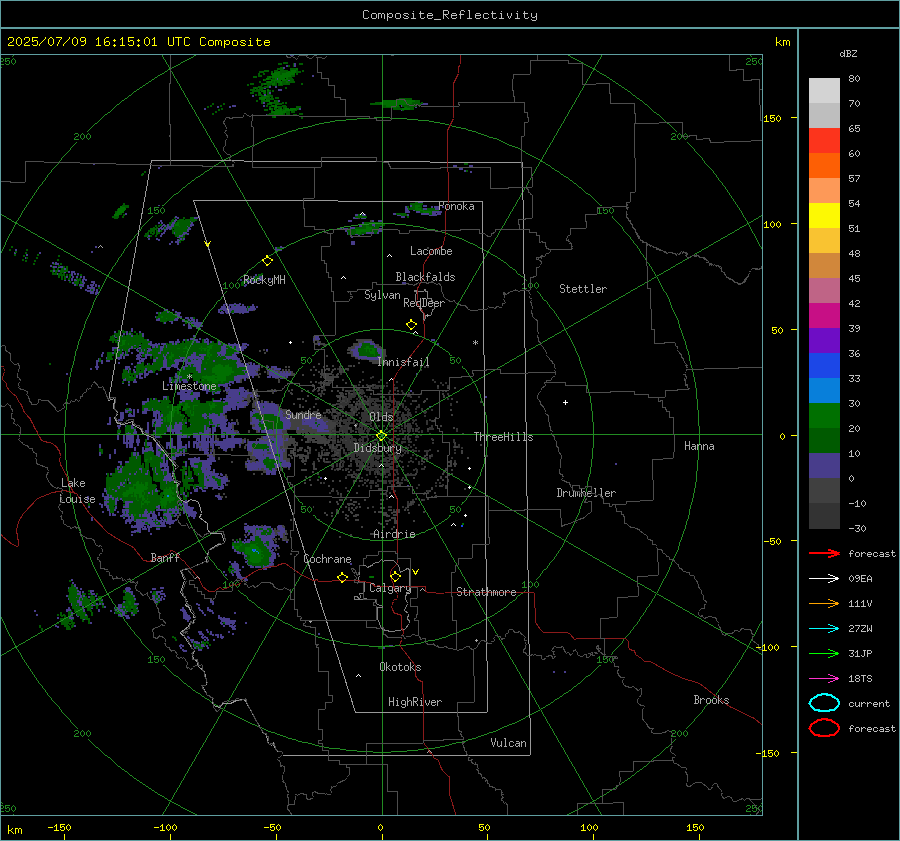This screenshot has height=841, width=900.
Task: Click the Banff town label
Action: click(165, 557)
